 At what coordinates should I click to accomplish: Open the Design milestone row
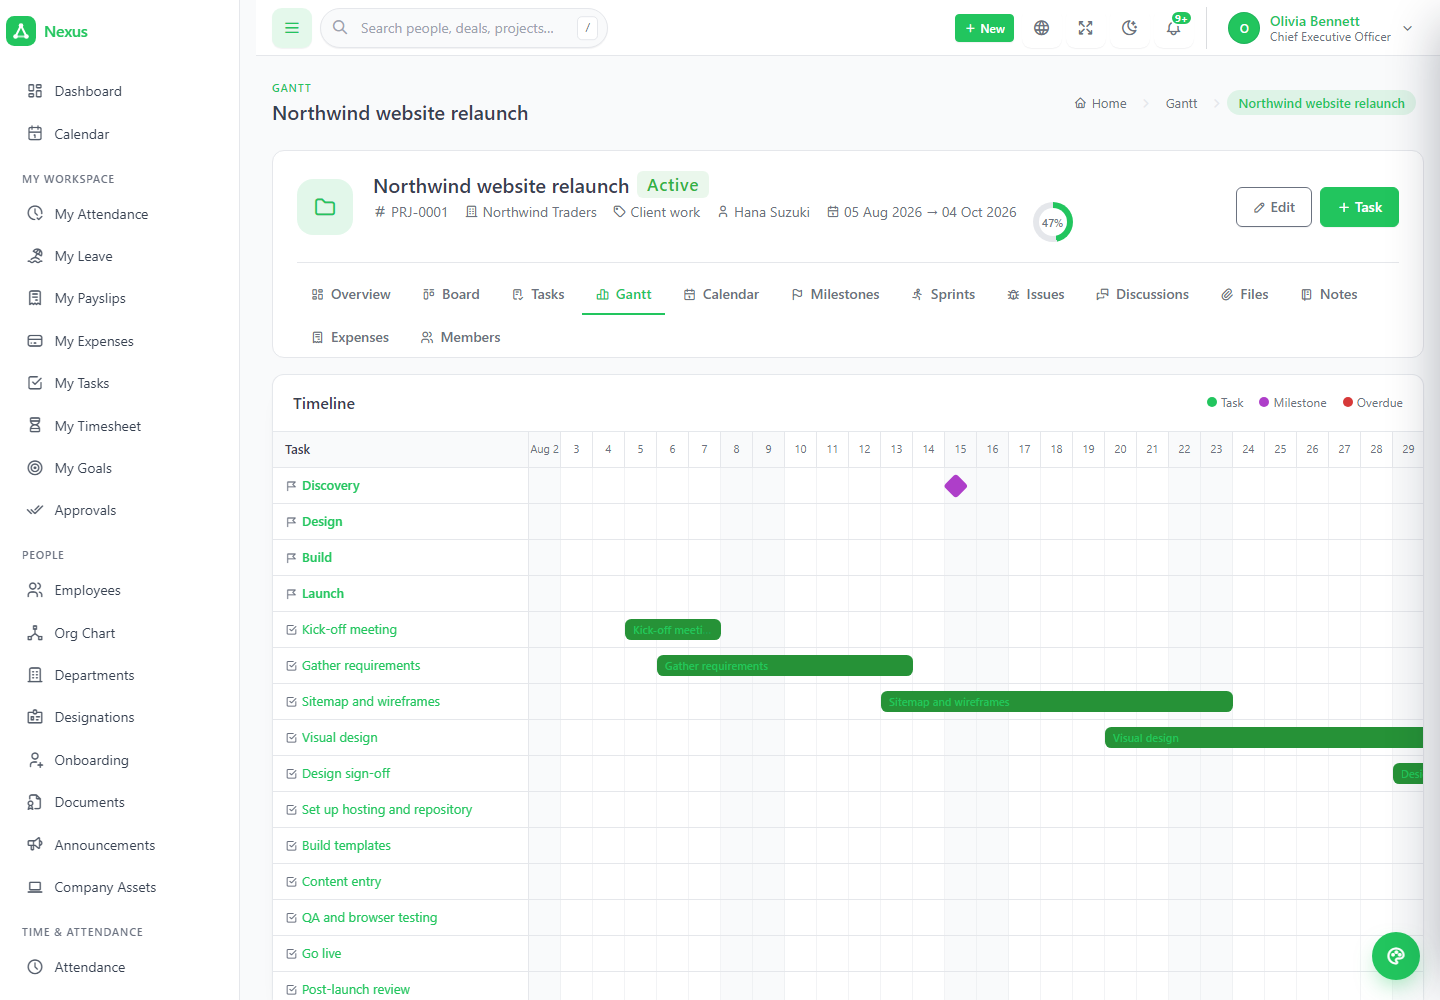[322, 522]
